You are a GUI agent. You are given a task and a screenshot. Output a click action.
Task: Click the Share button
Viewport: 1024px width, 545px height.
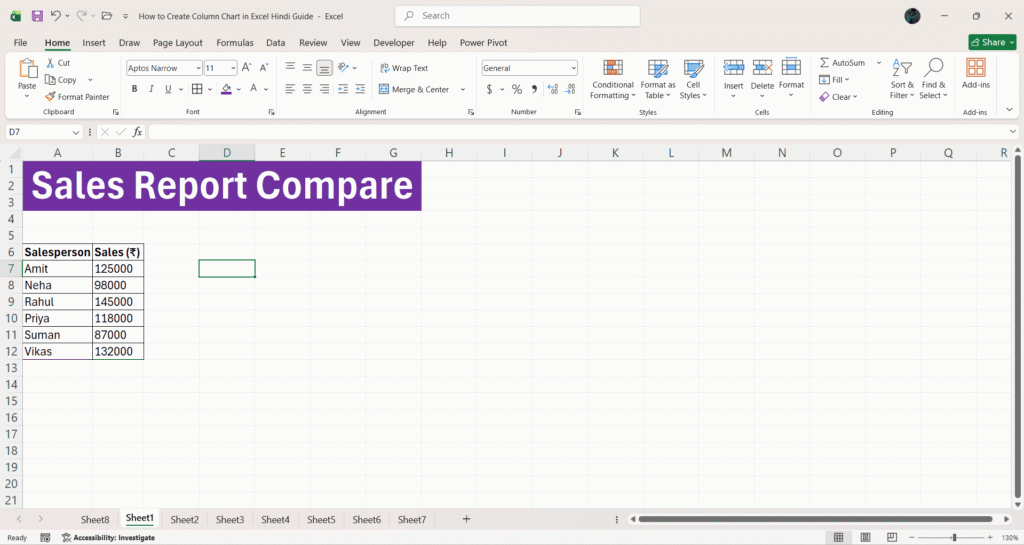click(x=992, y=42)
